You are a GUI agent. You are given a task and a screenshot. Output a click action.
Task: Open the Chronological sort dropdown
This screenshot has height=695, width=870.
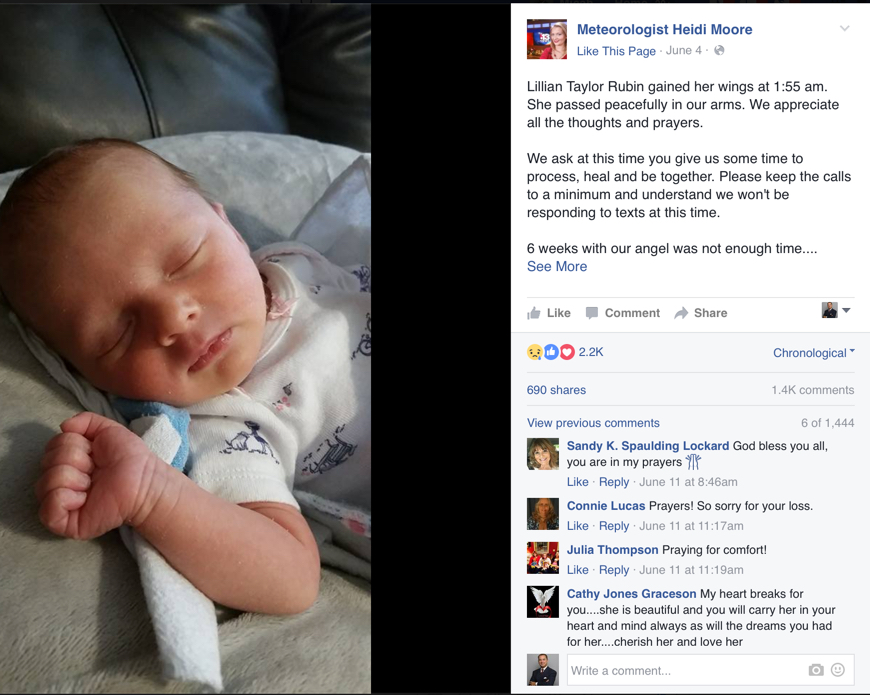[x=814, y=353]
